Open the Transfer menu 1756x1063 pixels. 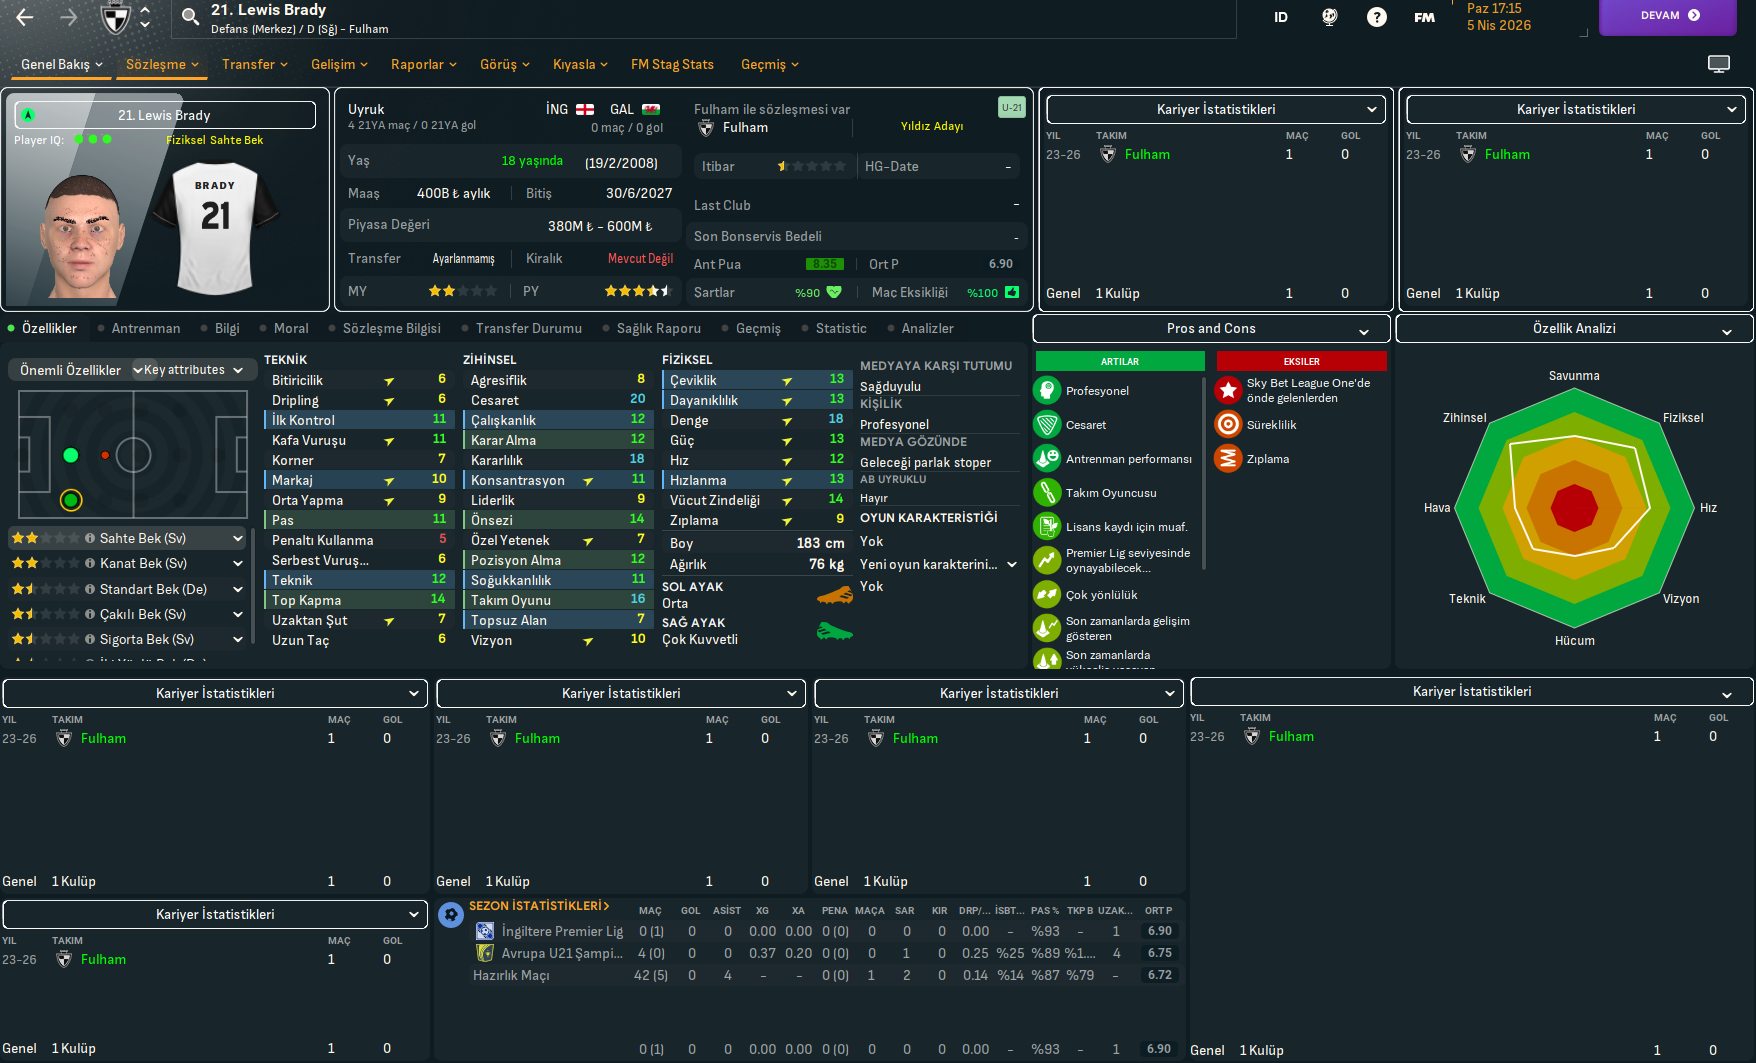tap(255, 64)
